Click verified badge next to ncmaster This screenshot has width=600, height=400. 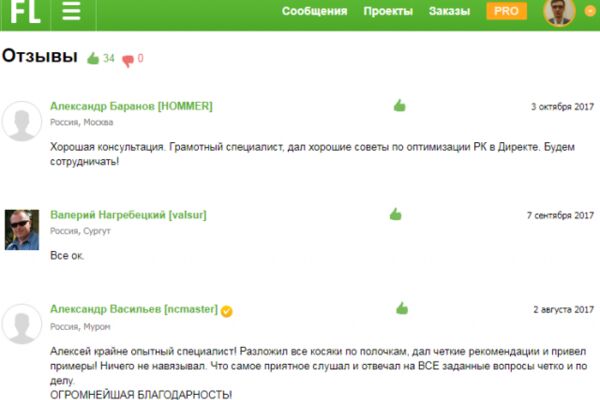click(x=227, y=312)
